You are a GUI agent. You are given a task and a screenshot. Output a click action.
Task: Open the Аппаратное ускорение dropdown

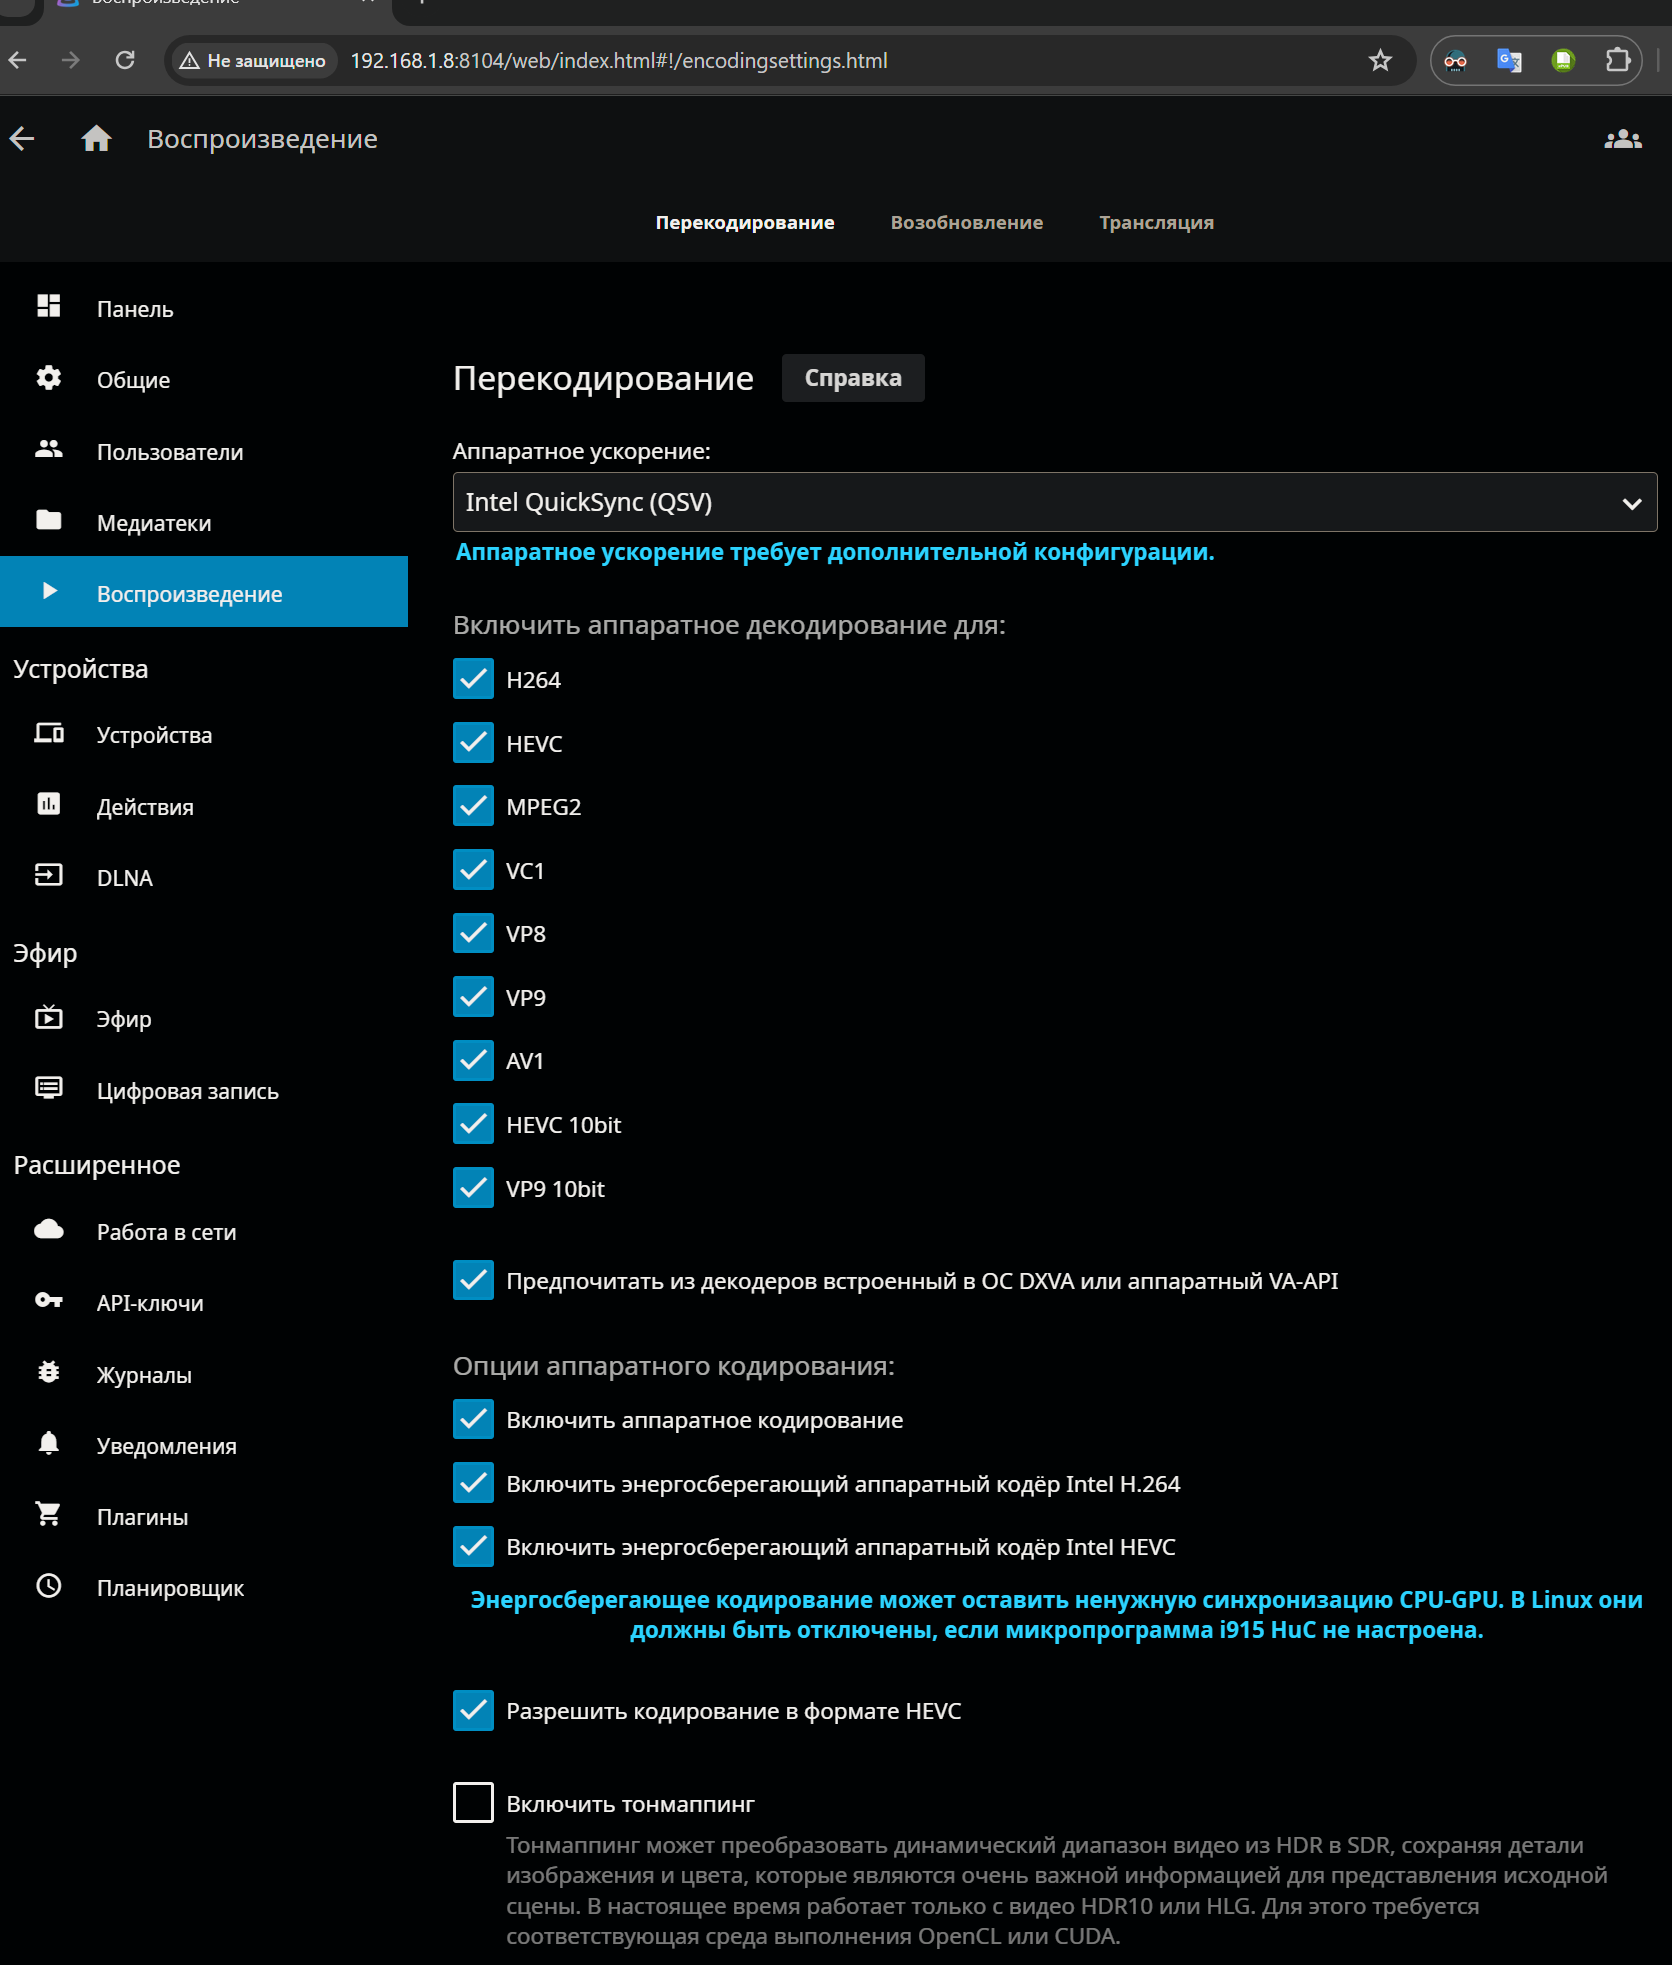(1054, 502)
